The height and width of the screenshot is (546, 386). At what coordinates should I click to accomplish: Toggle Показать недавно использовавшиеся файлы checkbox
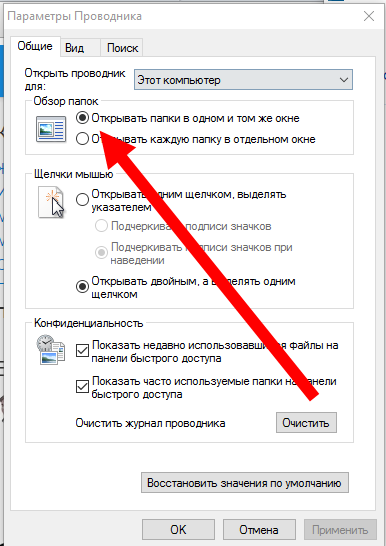coord(82,351)
